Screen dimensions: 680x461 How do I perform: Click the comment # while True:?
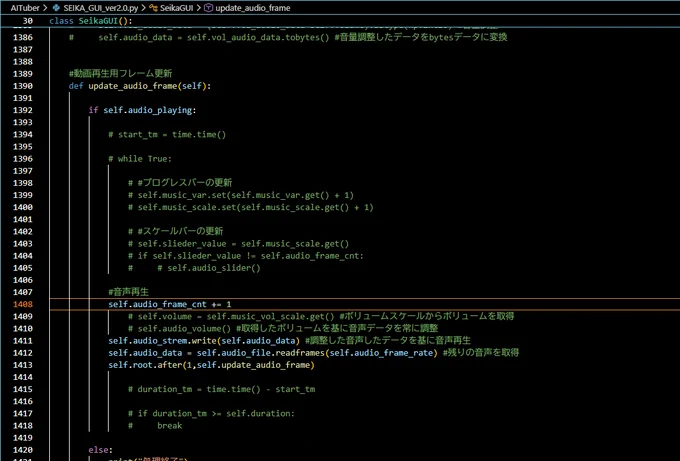coord(140,159)
